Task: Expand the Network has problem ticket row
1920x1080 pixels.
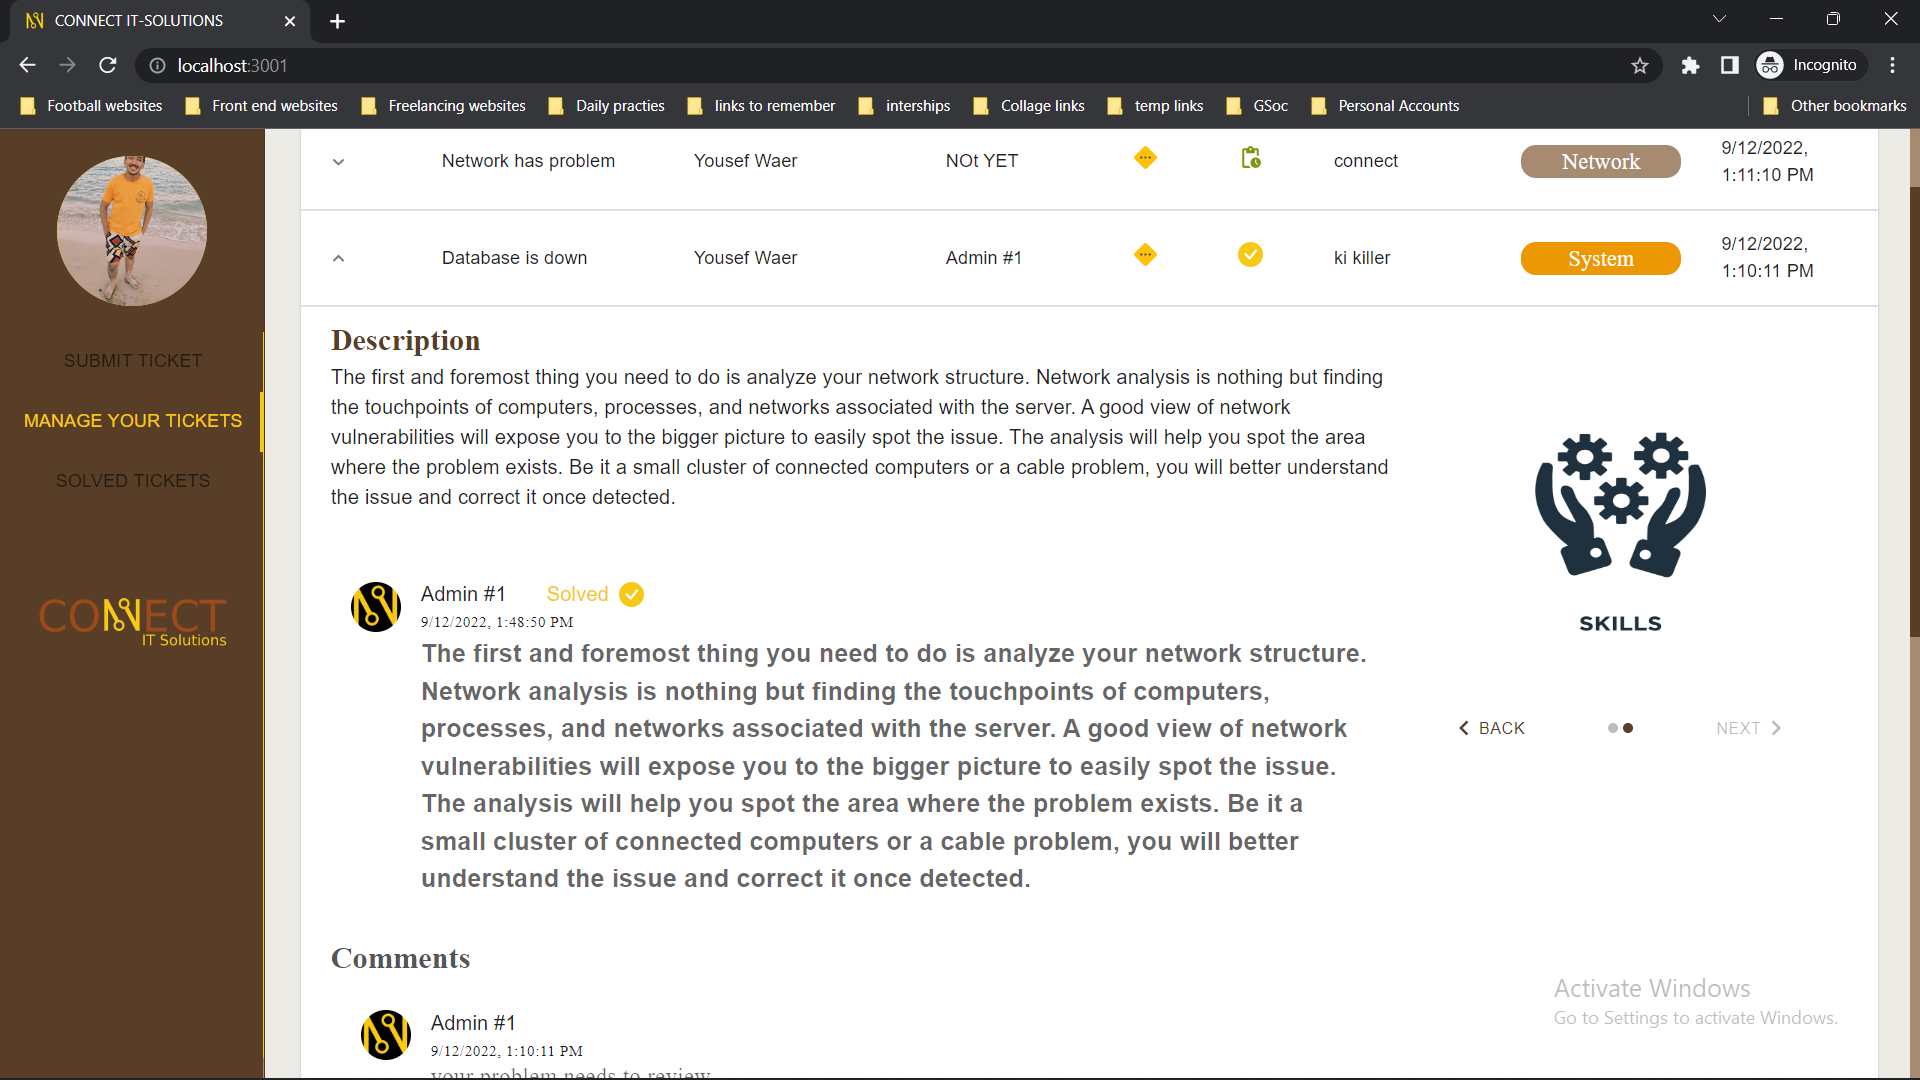Action: pos(338,162)
